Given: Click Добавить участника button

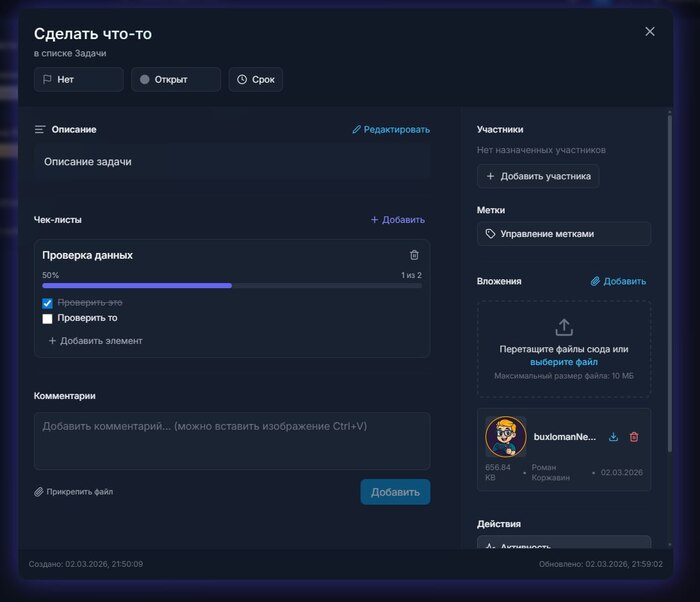Looking at the screenshot, I should coord(538,177).
